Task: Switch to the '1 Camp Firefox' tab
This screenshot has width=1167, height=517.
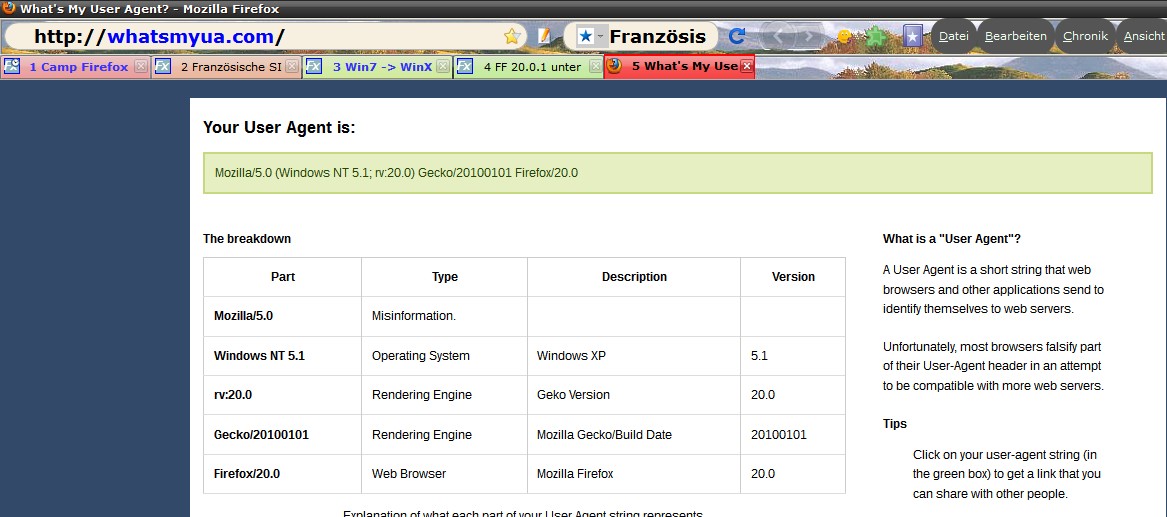Action: coord(78,67)
